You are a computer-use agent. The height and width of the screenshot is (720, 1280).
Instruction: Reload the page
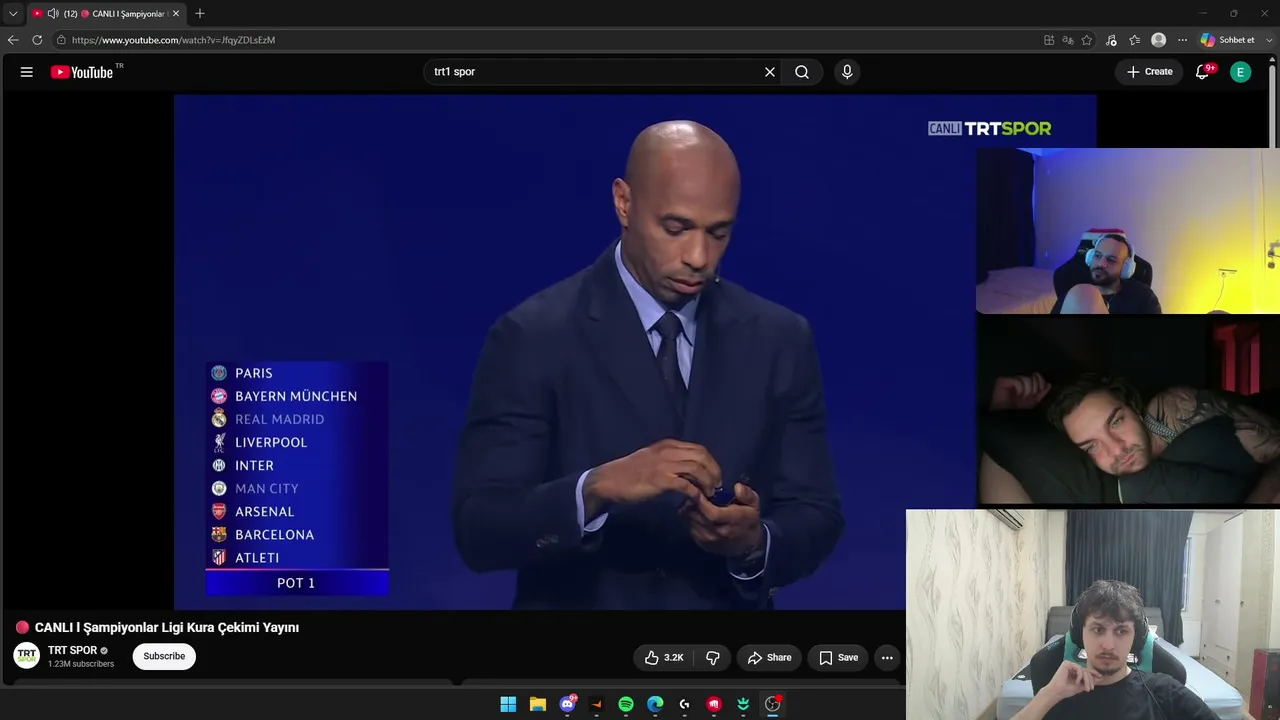(37, 40)
